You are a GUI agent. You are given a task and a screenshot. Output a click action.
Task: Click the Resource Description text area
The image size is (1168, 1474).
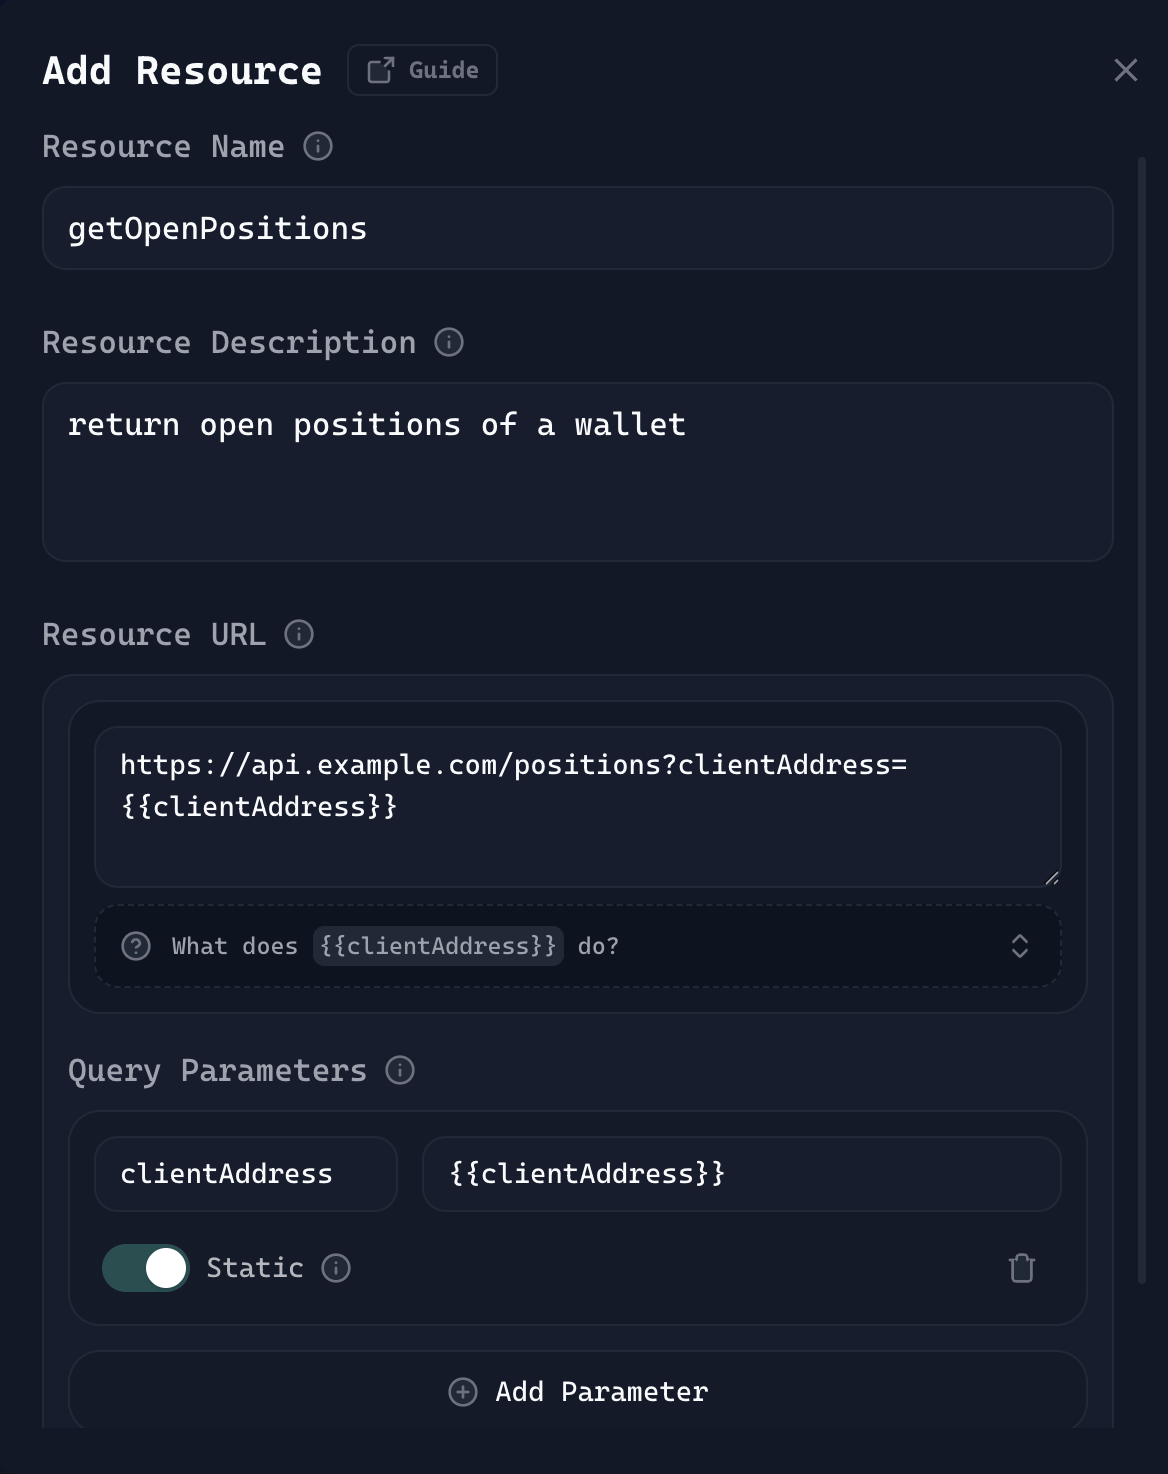click(x=577, y=472)
